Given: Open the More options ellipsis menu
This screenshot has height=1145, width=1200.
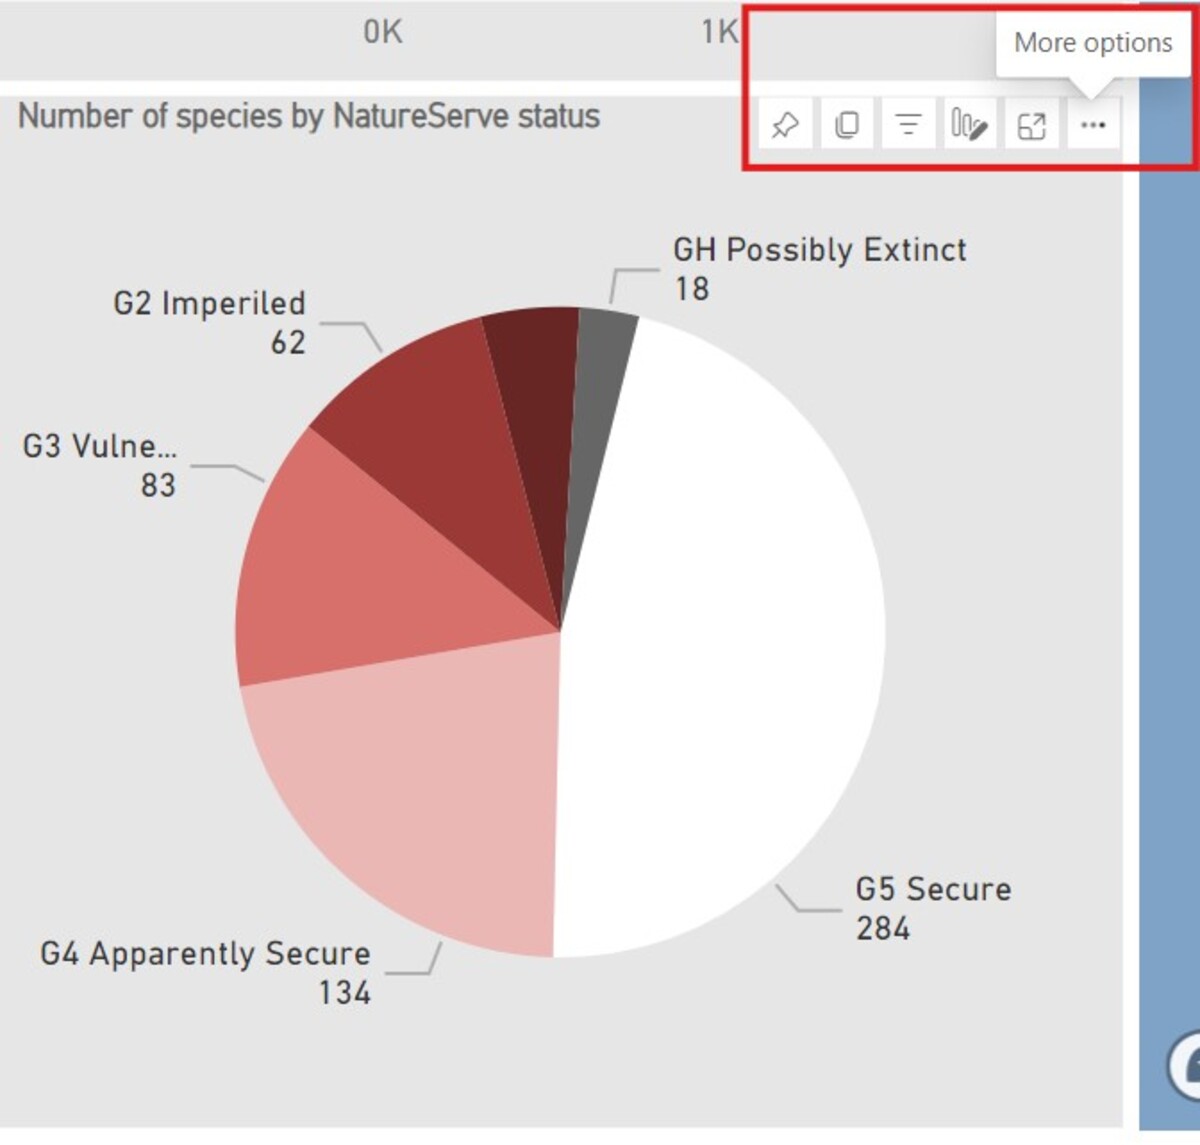Looking at the screenshot, I should pyautogui.click(x=1093, y=125).
